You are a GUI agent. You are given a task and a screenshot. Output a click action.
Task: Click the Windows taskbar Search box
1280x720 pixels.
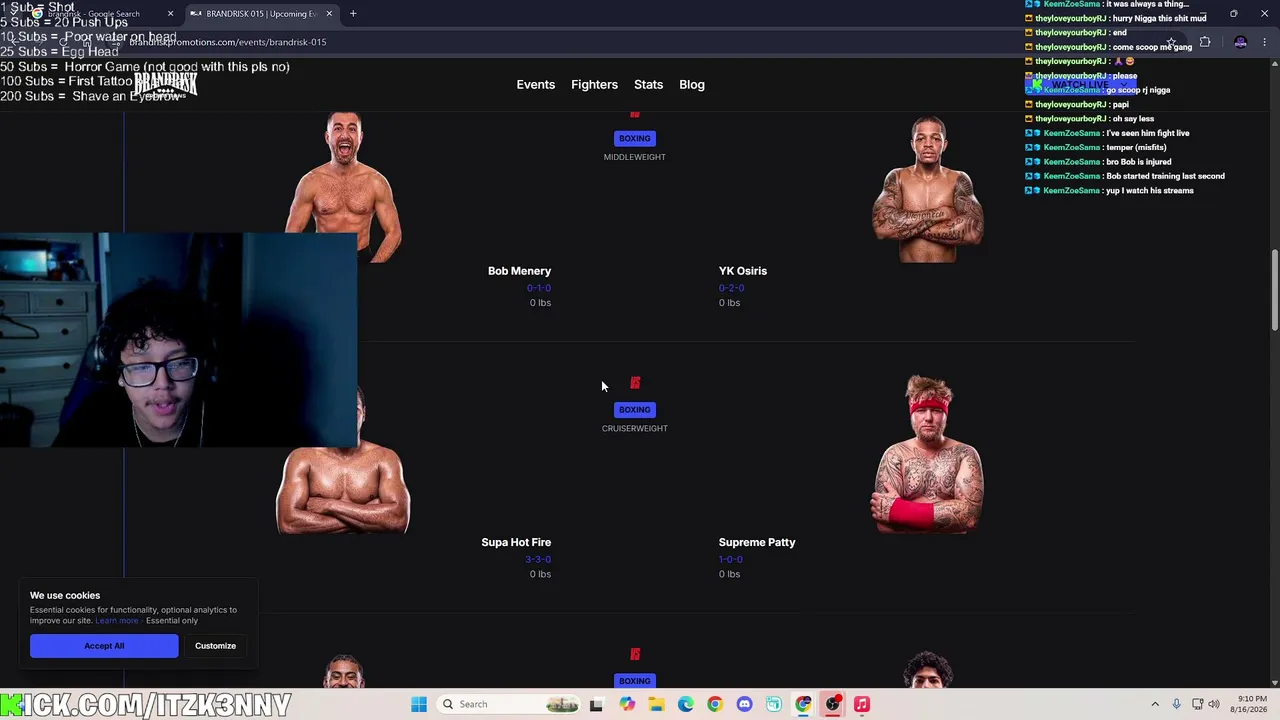click(x=510, y=704)
